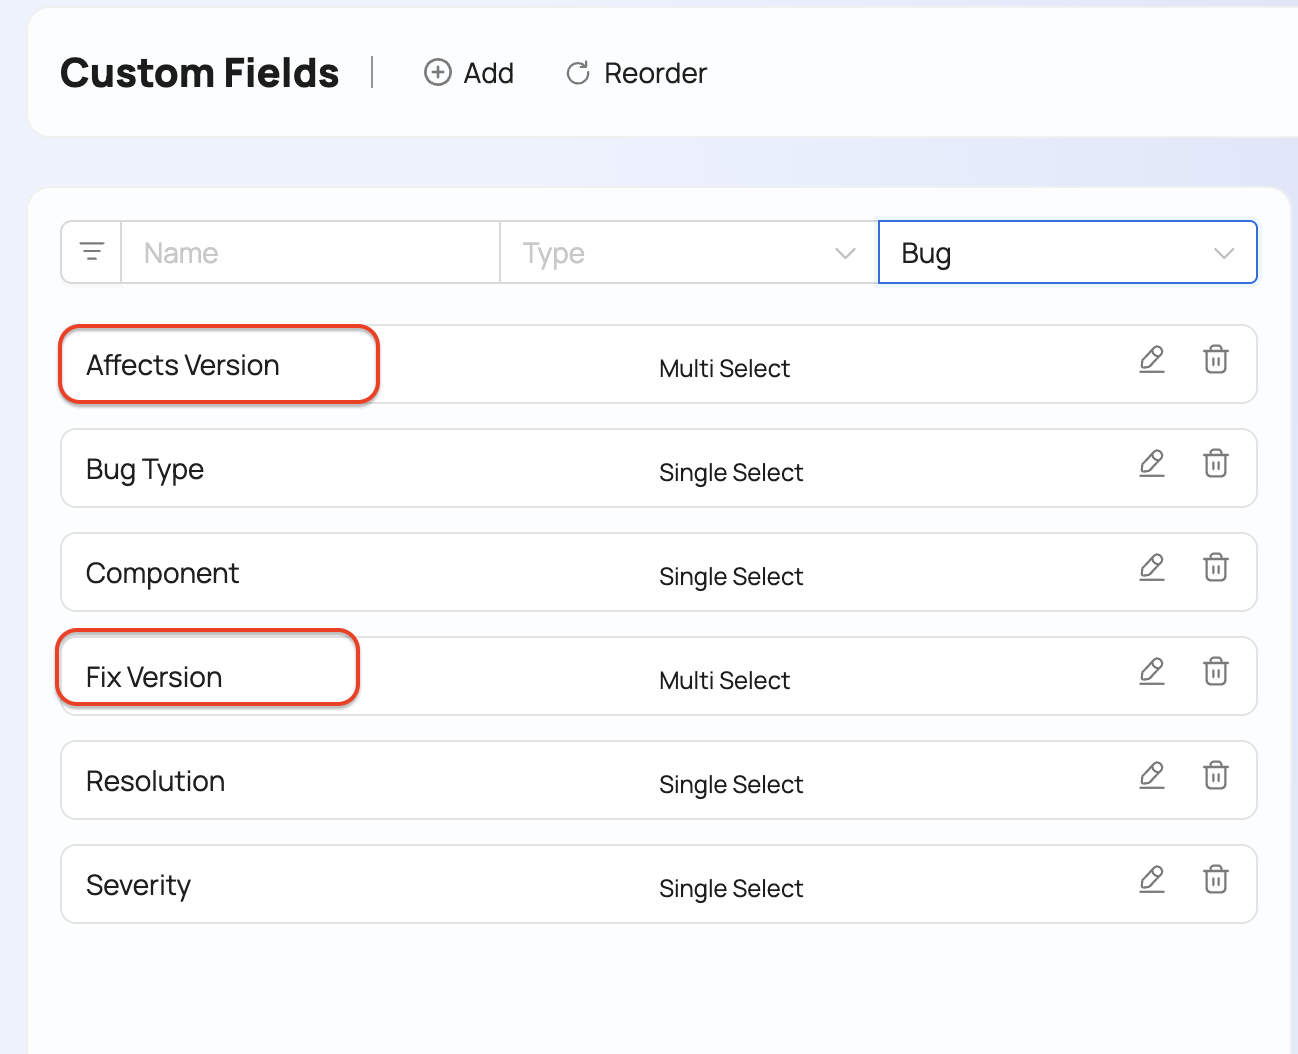This screenshot has height=1054, width=1298.
Task: Edit the Bug Type field
Action: click(1152, 464)
